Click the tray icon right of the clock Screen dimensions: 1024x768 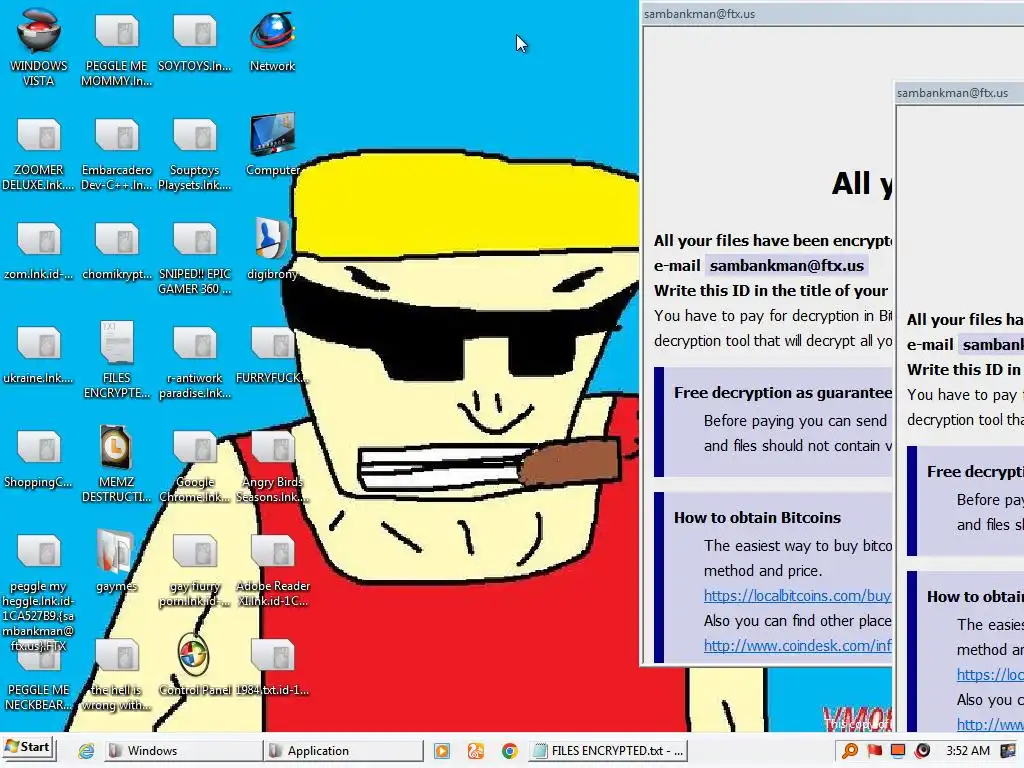[x=1008, y=751]
